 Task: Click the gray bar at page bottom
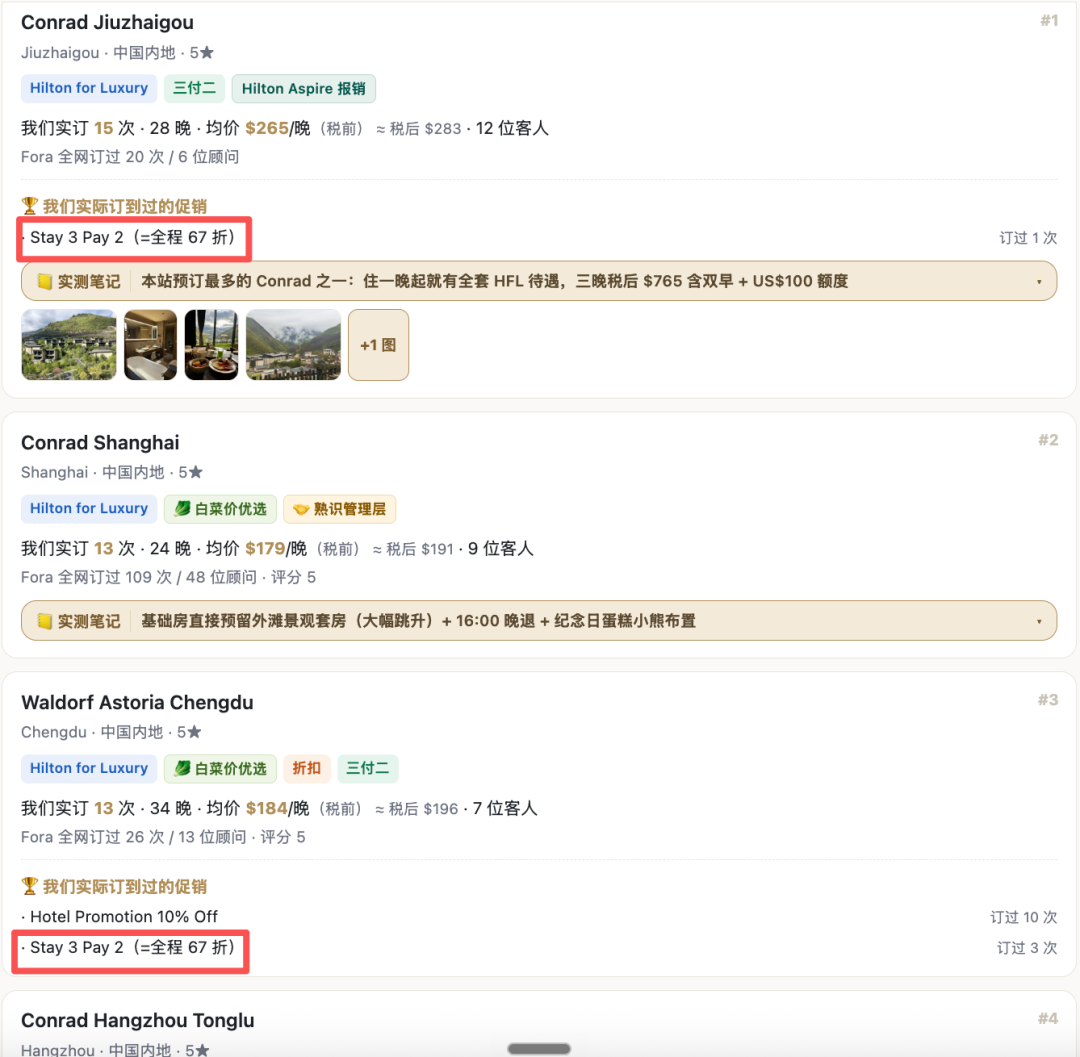(539, 1049)
